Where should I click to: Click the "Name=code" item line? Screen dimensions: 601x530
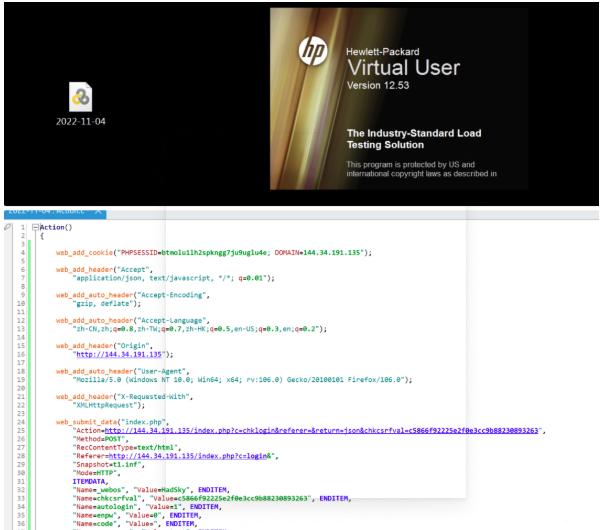pos(135,524)
